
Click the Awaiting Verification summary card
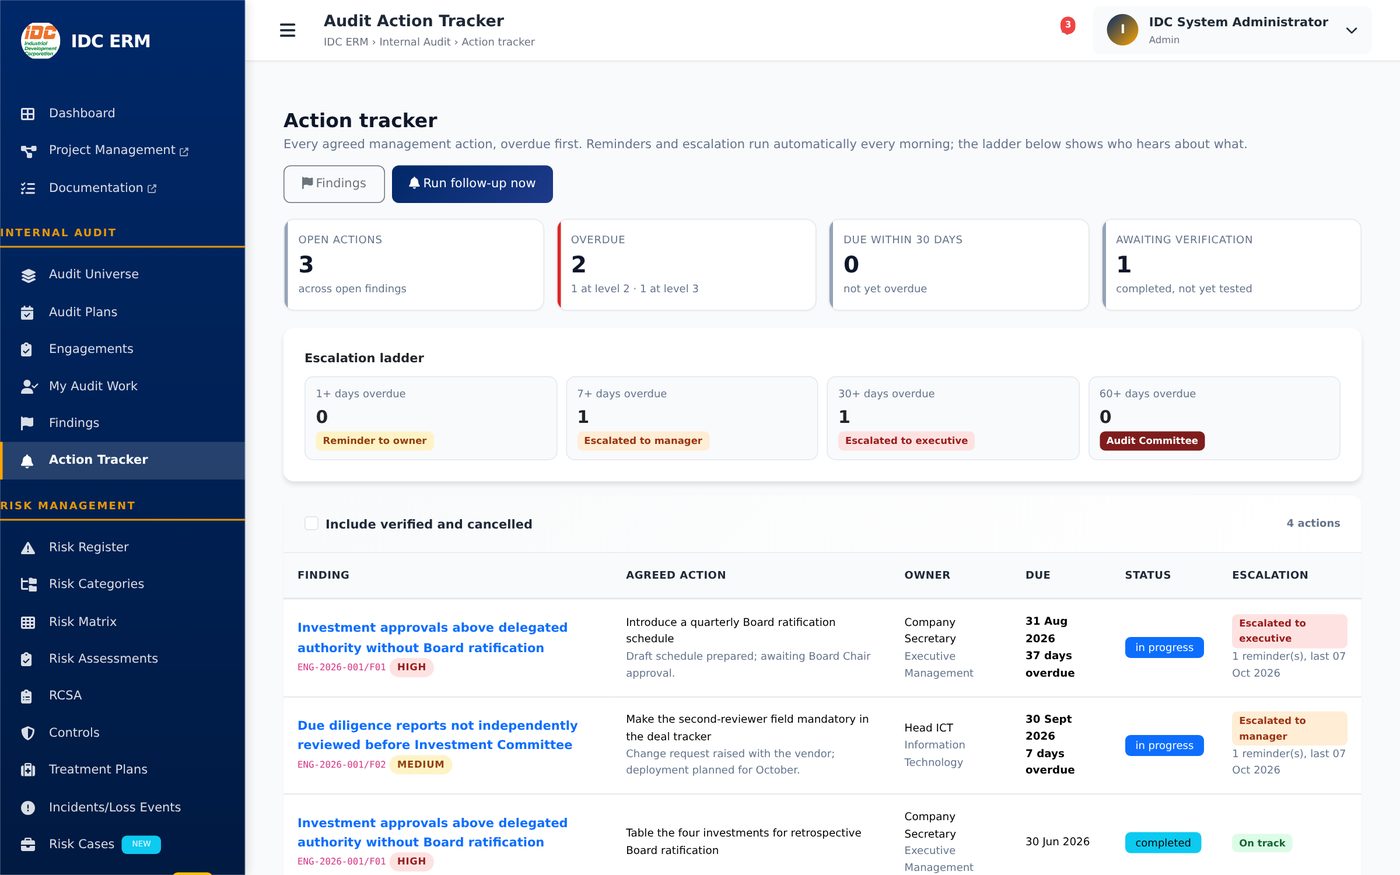[x=1231, y=265]
